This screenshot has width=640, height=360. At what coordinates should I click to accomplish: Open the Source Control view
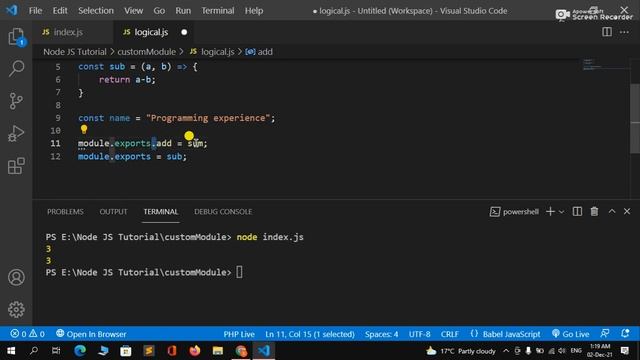pos(16,101)
